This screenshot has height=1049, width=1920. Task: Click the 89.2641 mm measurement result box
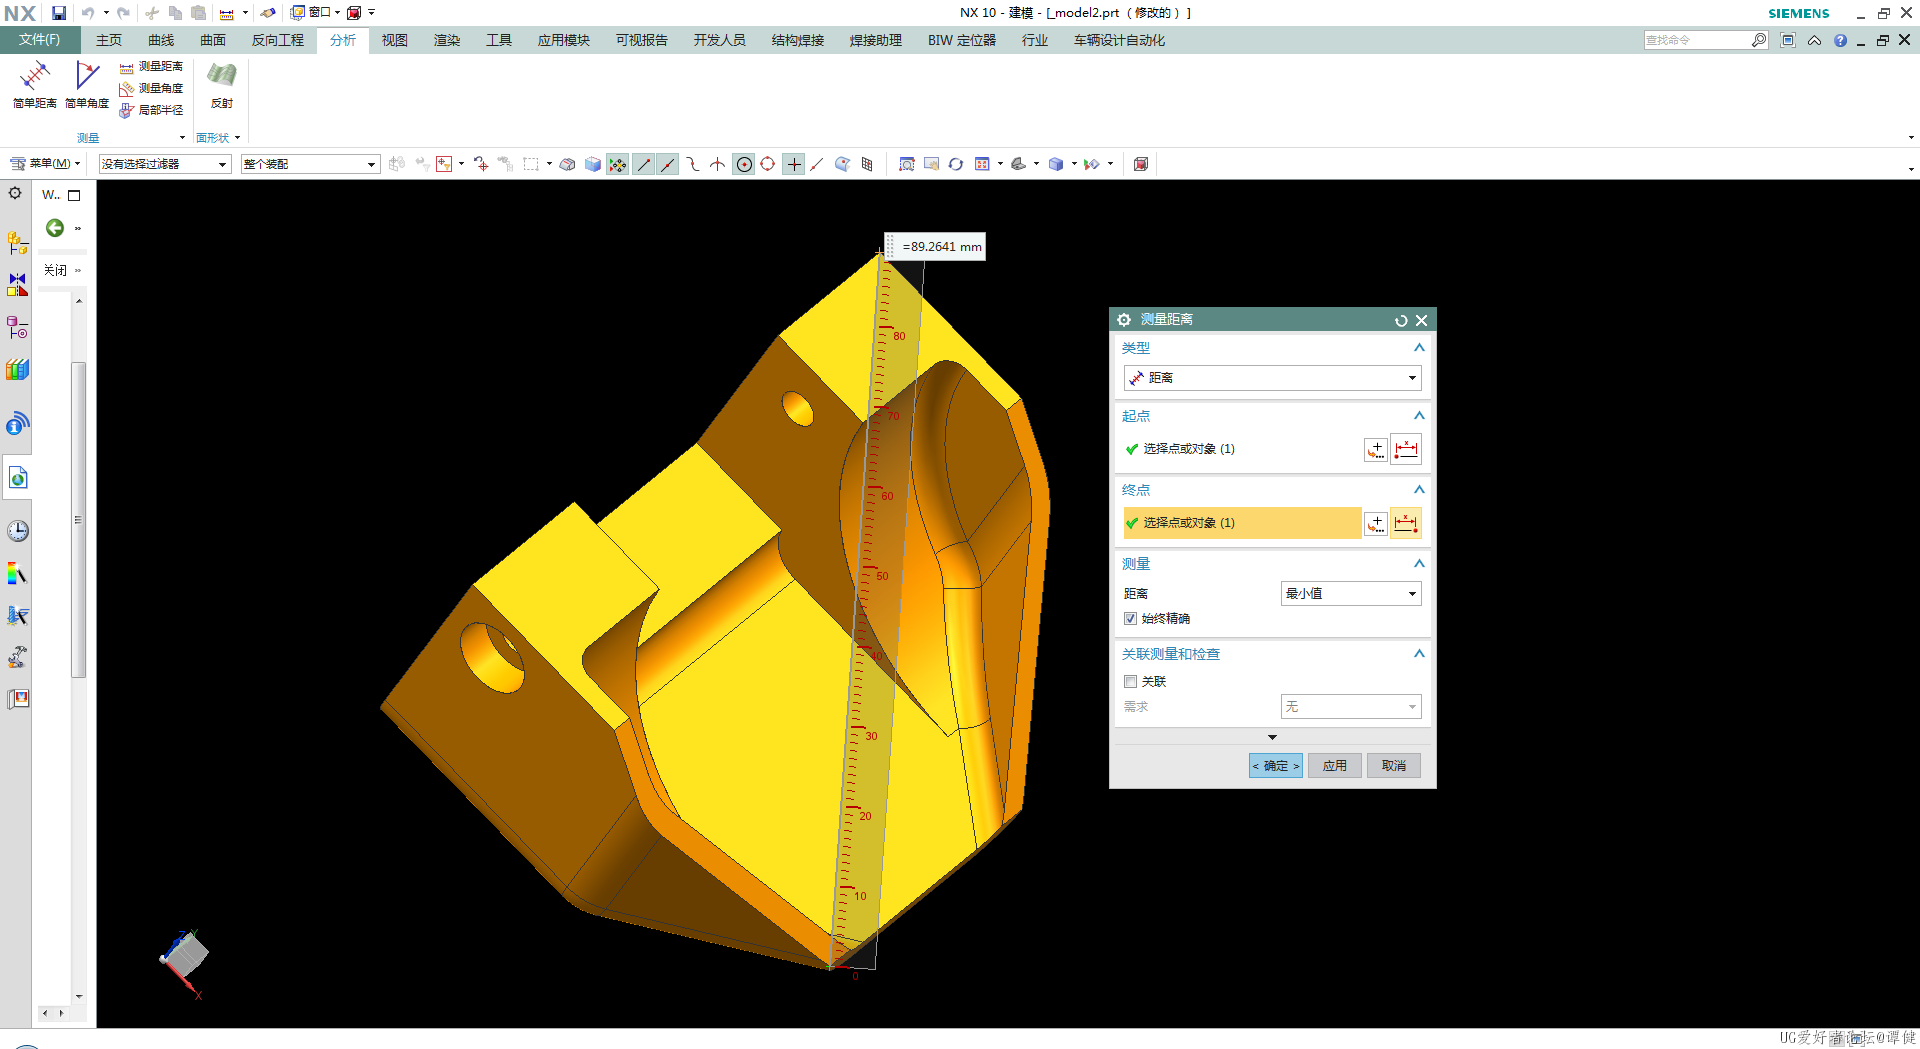pyautogui.click(x=935, y=247)
